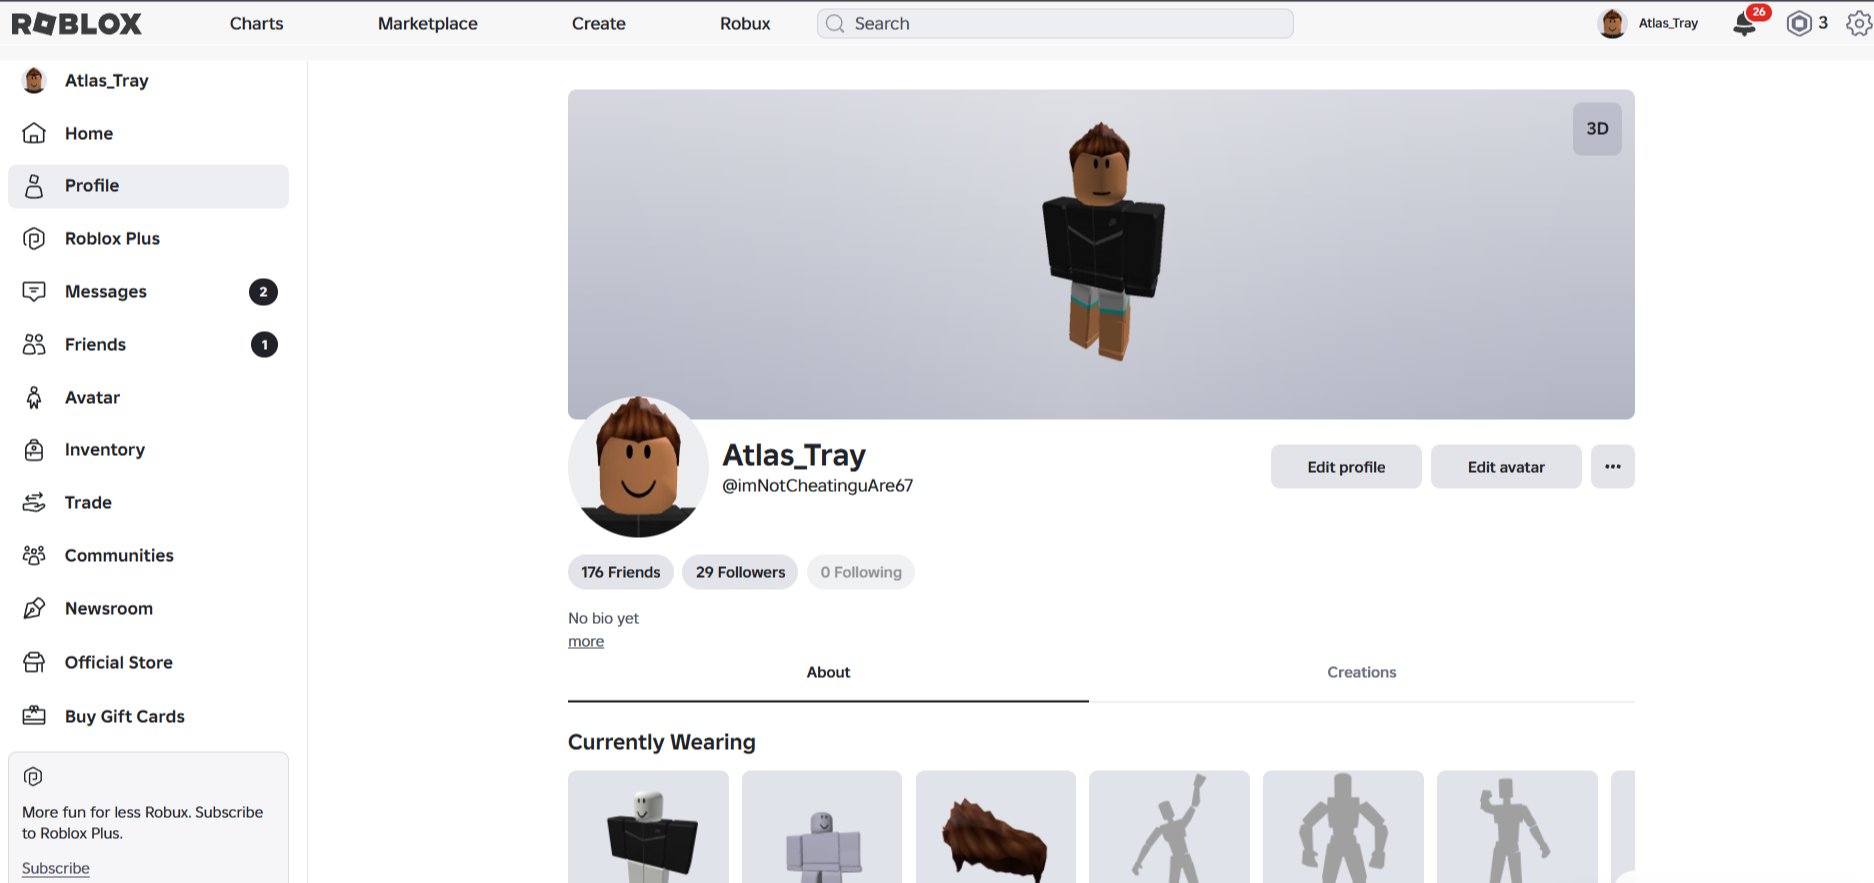Open the Create menu item
The image size is (1874, 883).
(x=599, y=24)
